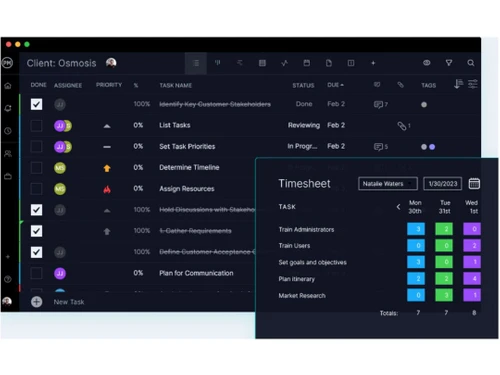Change critical flame priority on Assign Resources
This screenshot has width=500, height=375.
pos(107,189)
